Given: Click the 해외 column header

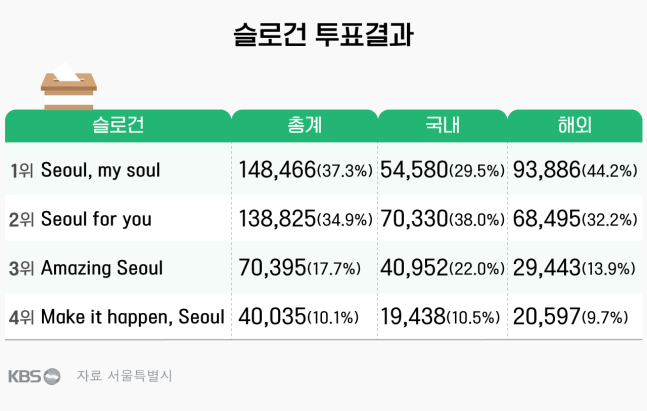Looking at the screenshot, I should [575, 125].
